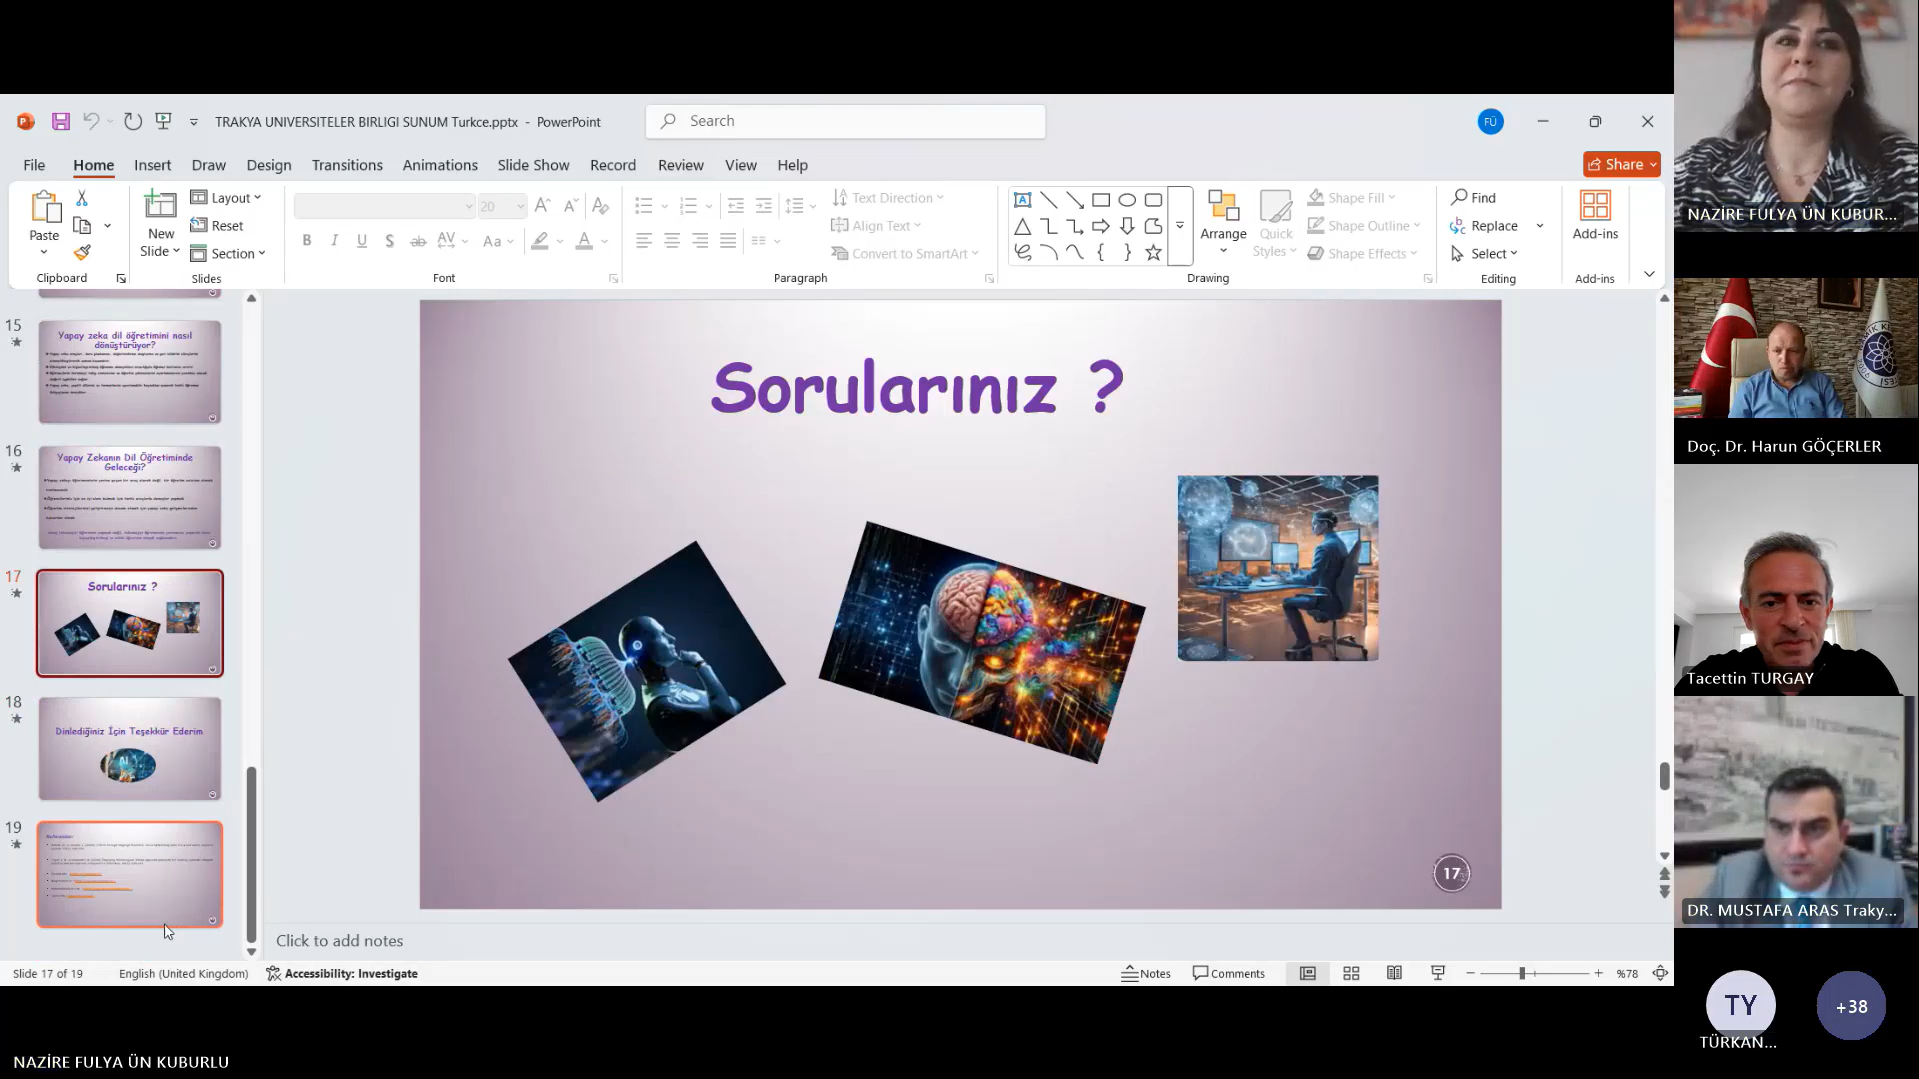This screenshot has width=1919, height=1079.
Task: Switch to the Design tab
Action: [269, 165]
